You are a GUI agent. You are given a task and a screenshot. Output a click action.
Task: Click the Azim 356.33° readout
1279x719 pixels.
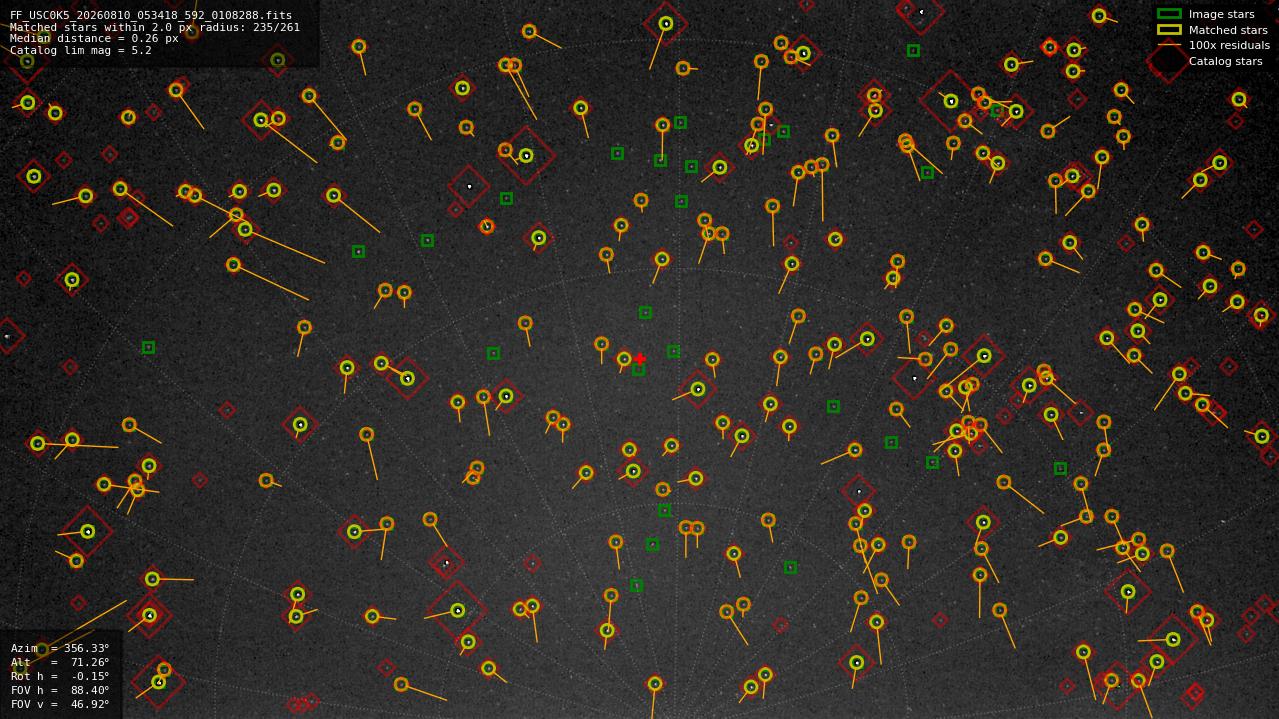pos(60,648)
